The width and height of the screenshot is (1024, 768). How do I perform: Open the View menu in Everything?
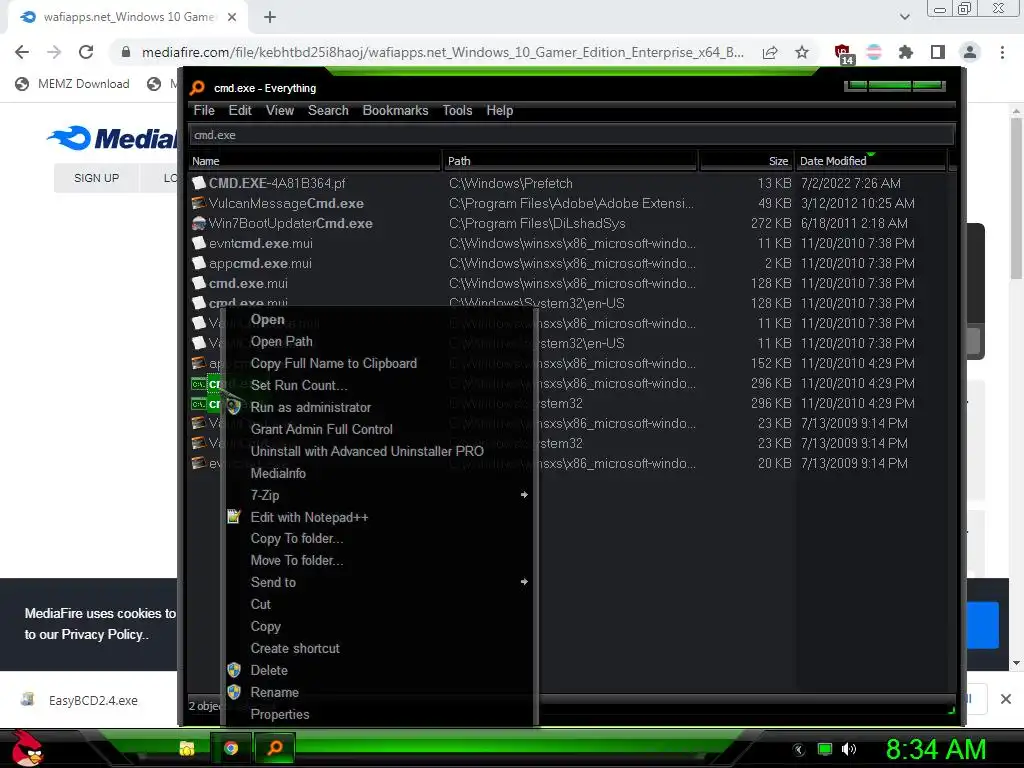click(280, 110)
